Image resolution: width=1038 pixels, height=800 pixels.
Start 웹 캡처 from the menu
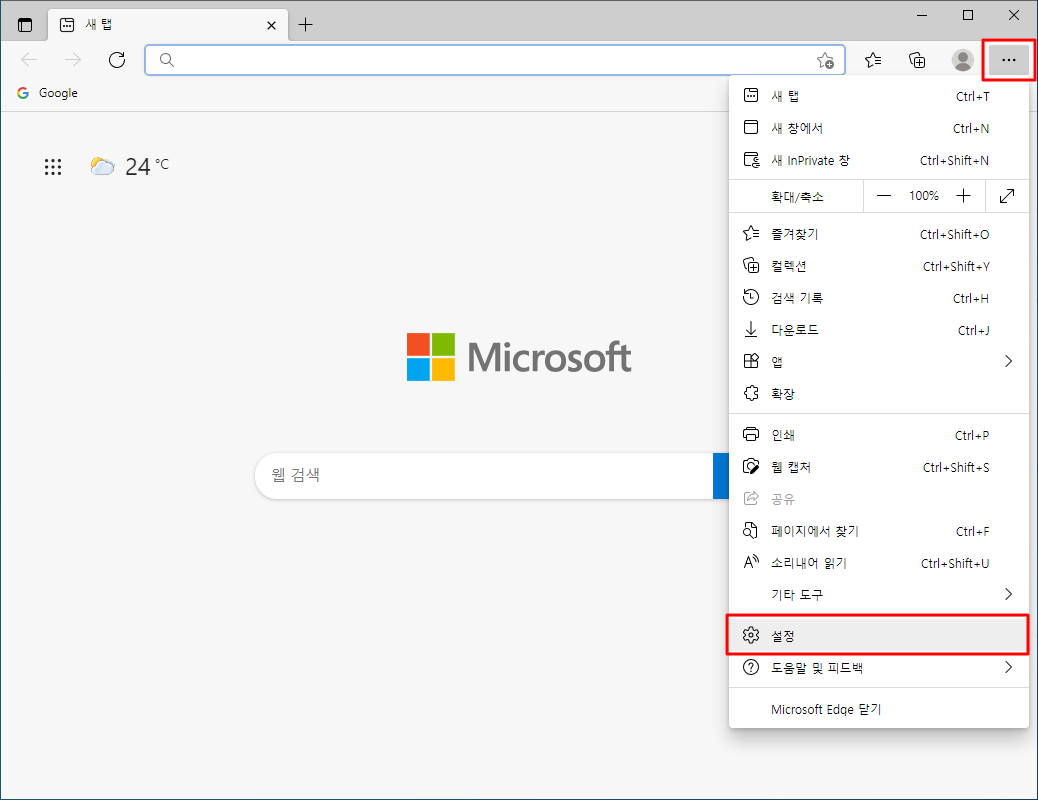[x=878, y=467]
